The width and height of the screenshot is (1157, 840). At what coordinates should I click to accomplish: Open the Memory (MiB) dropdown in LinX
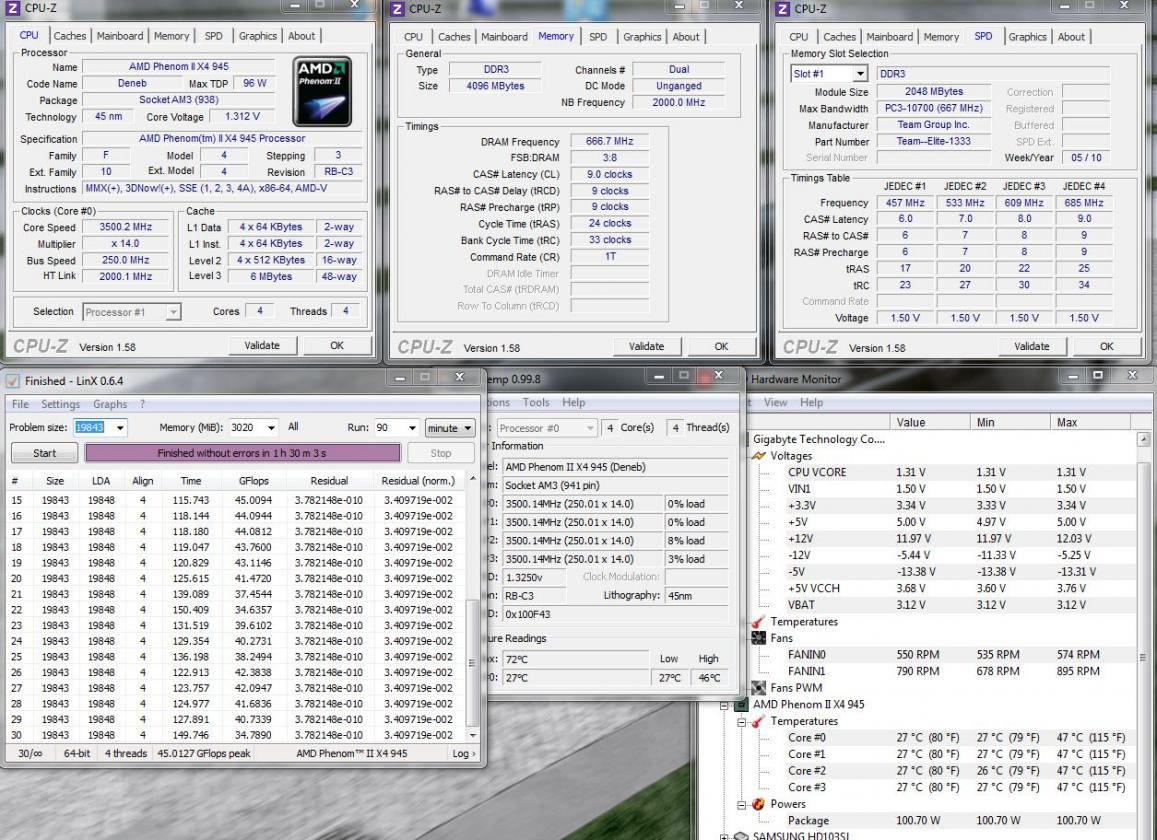tap(271, 427)
